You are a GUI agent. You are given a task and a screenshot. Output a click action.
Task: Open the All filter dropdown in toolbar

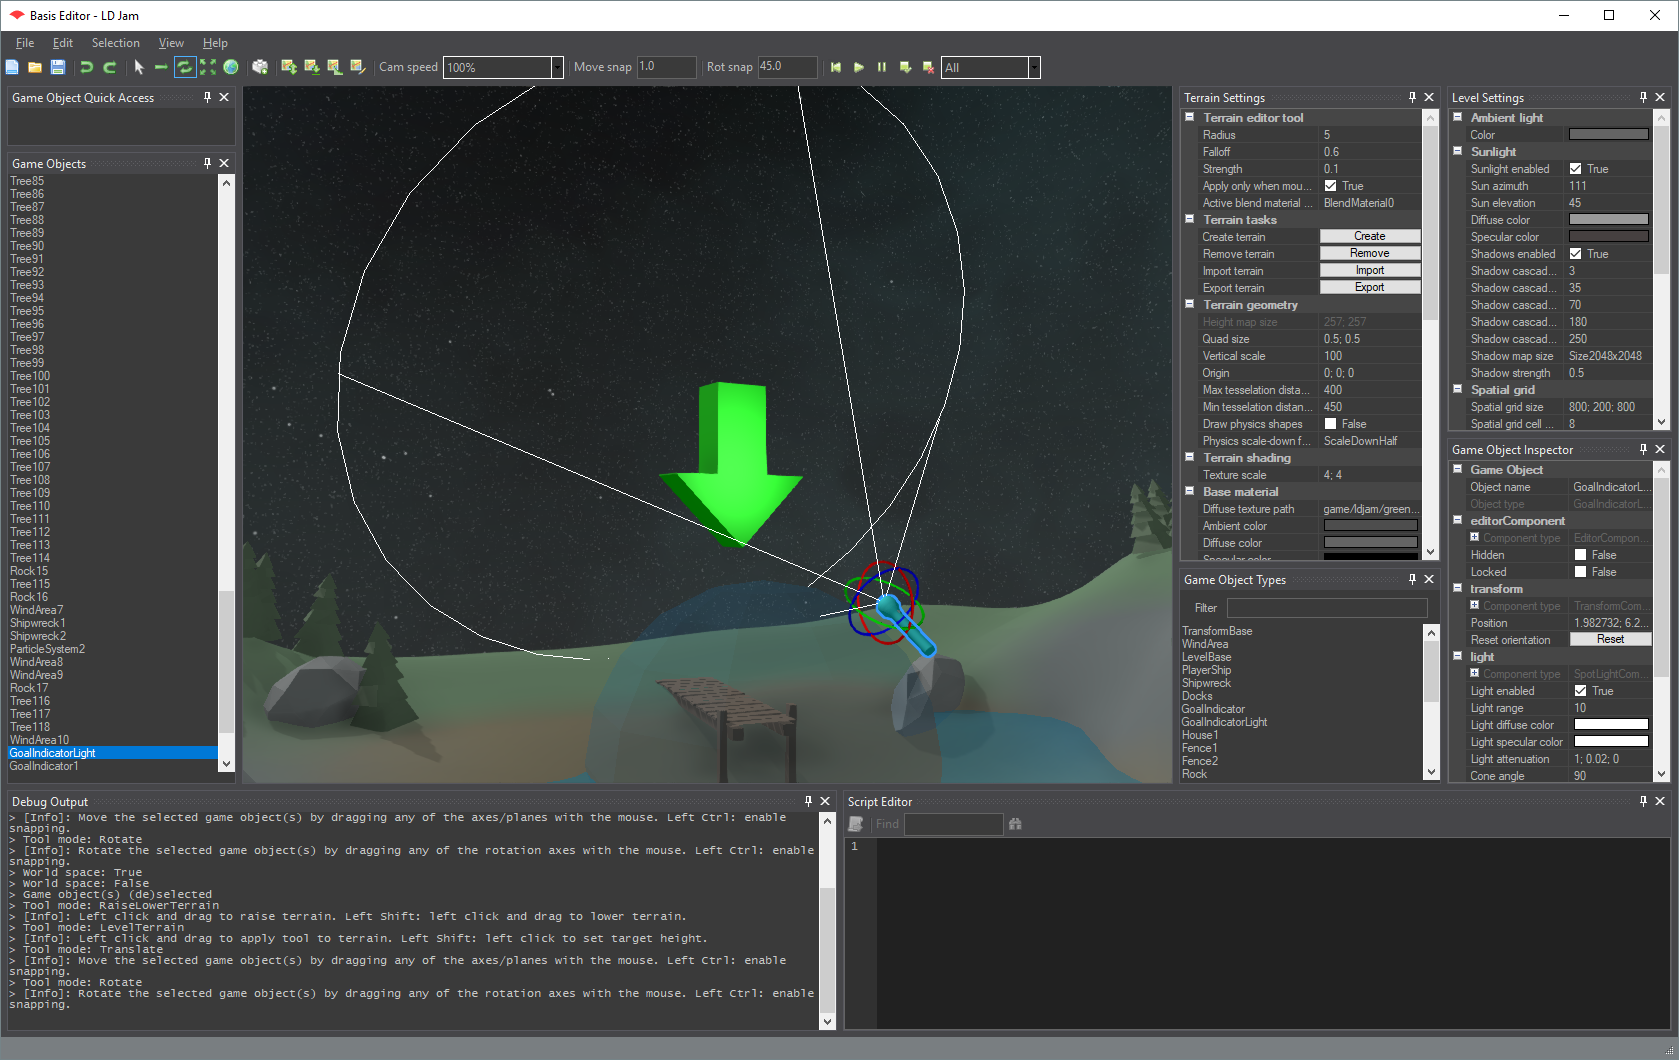(1034, 67)
